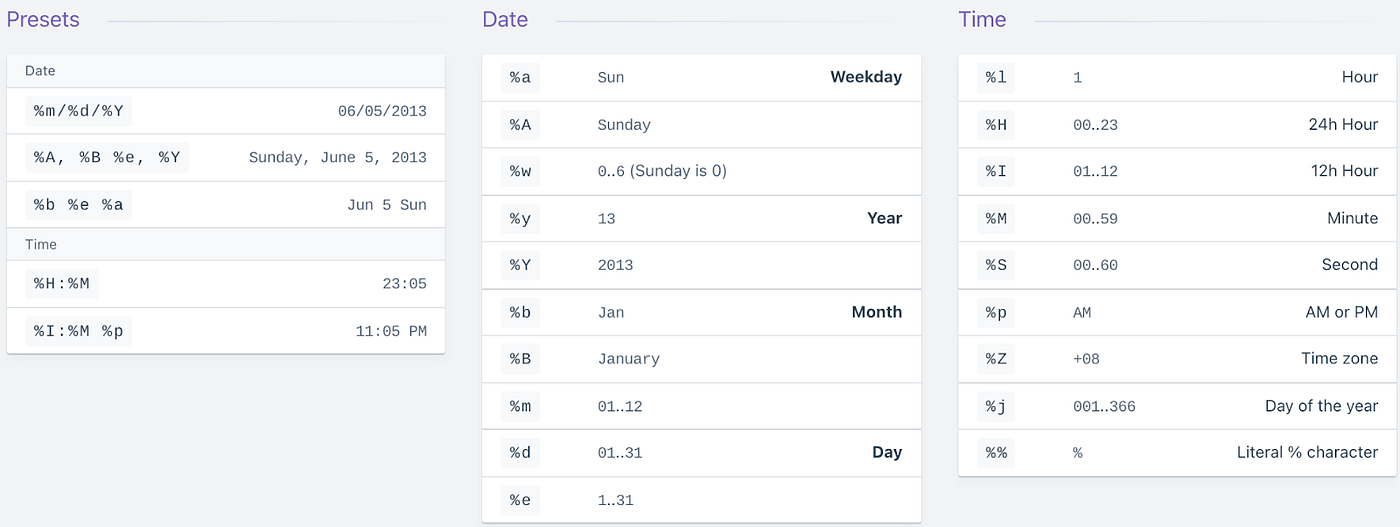Select the %H:%M time preset

pyautogui.click(x=61, y=284)
